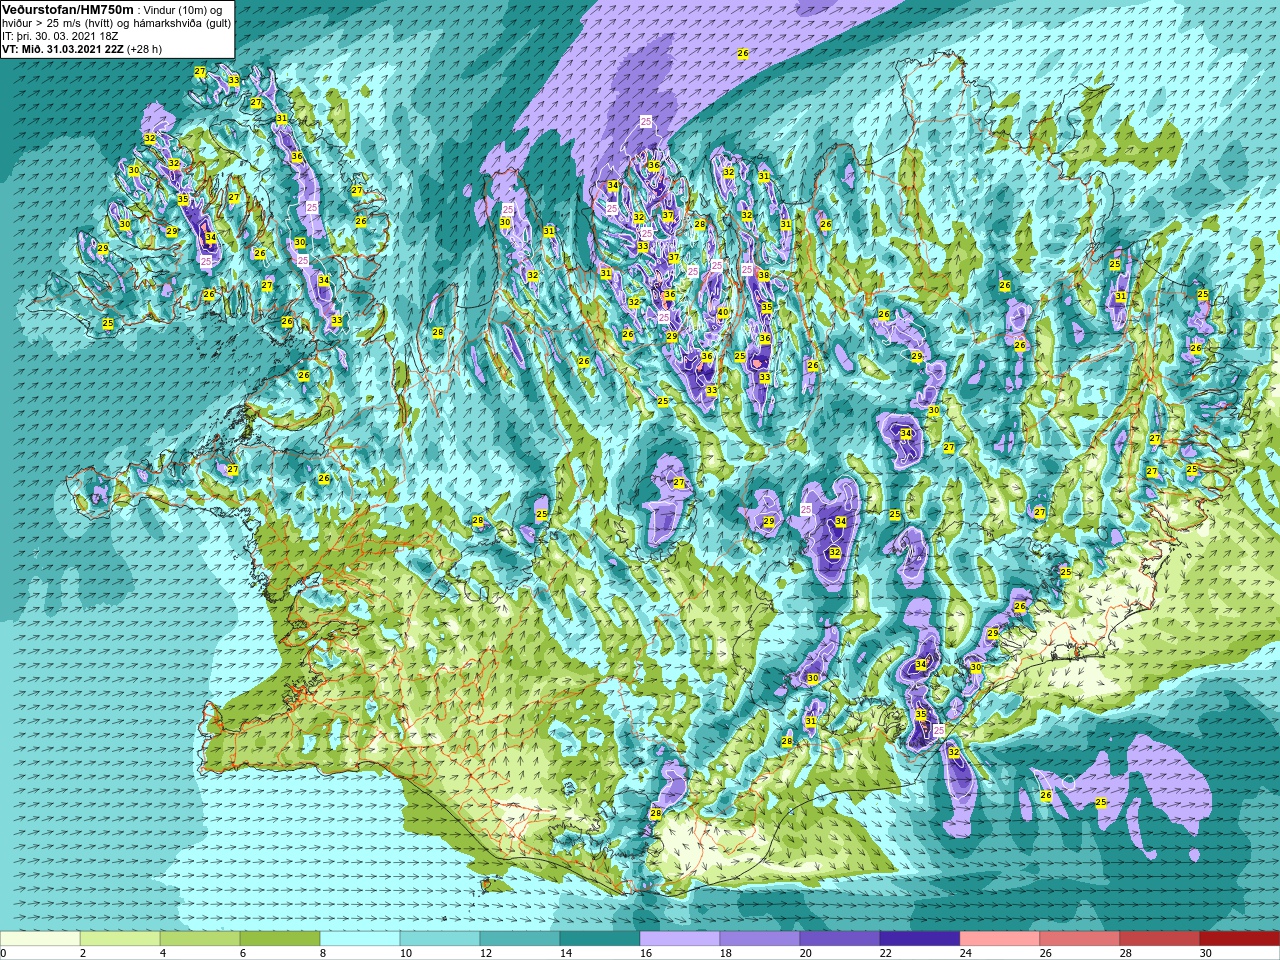Click the 22–24 m/s dark indigo legend swatch

pyautogui.click(x=920, y=939)
